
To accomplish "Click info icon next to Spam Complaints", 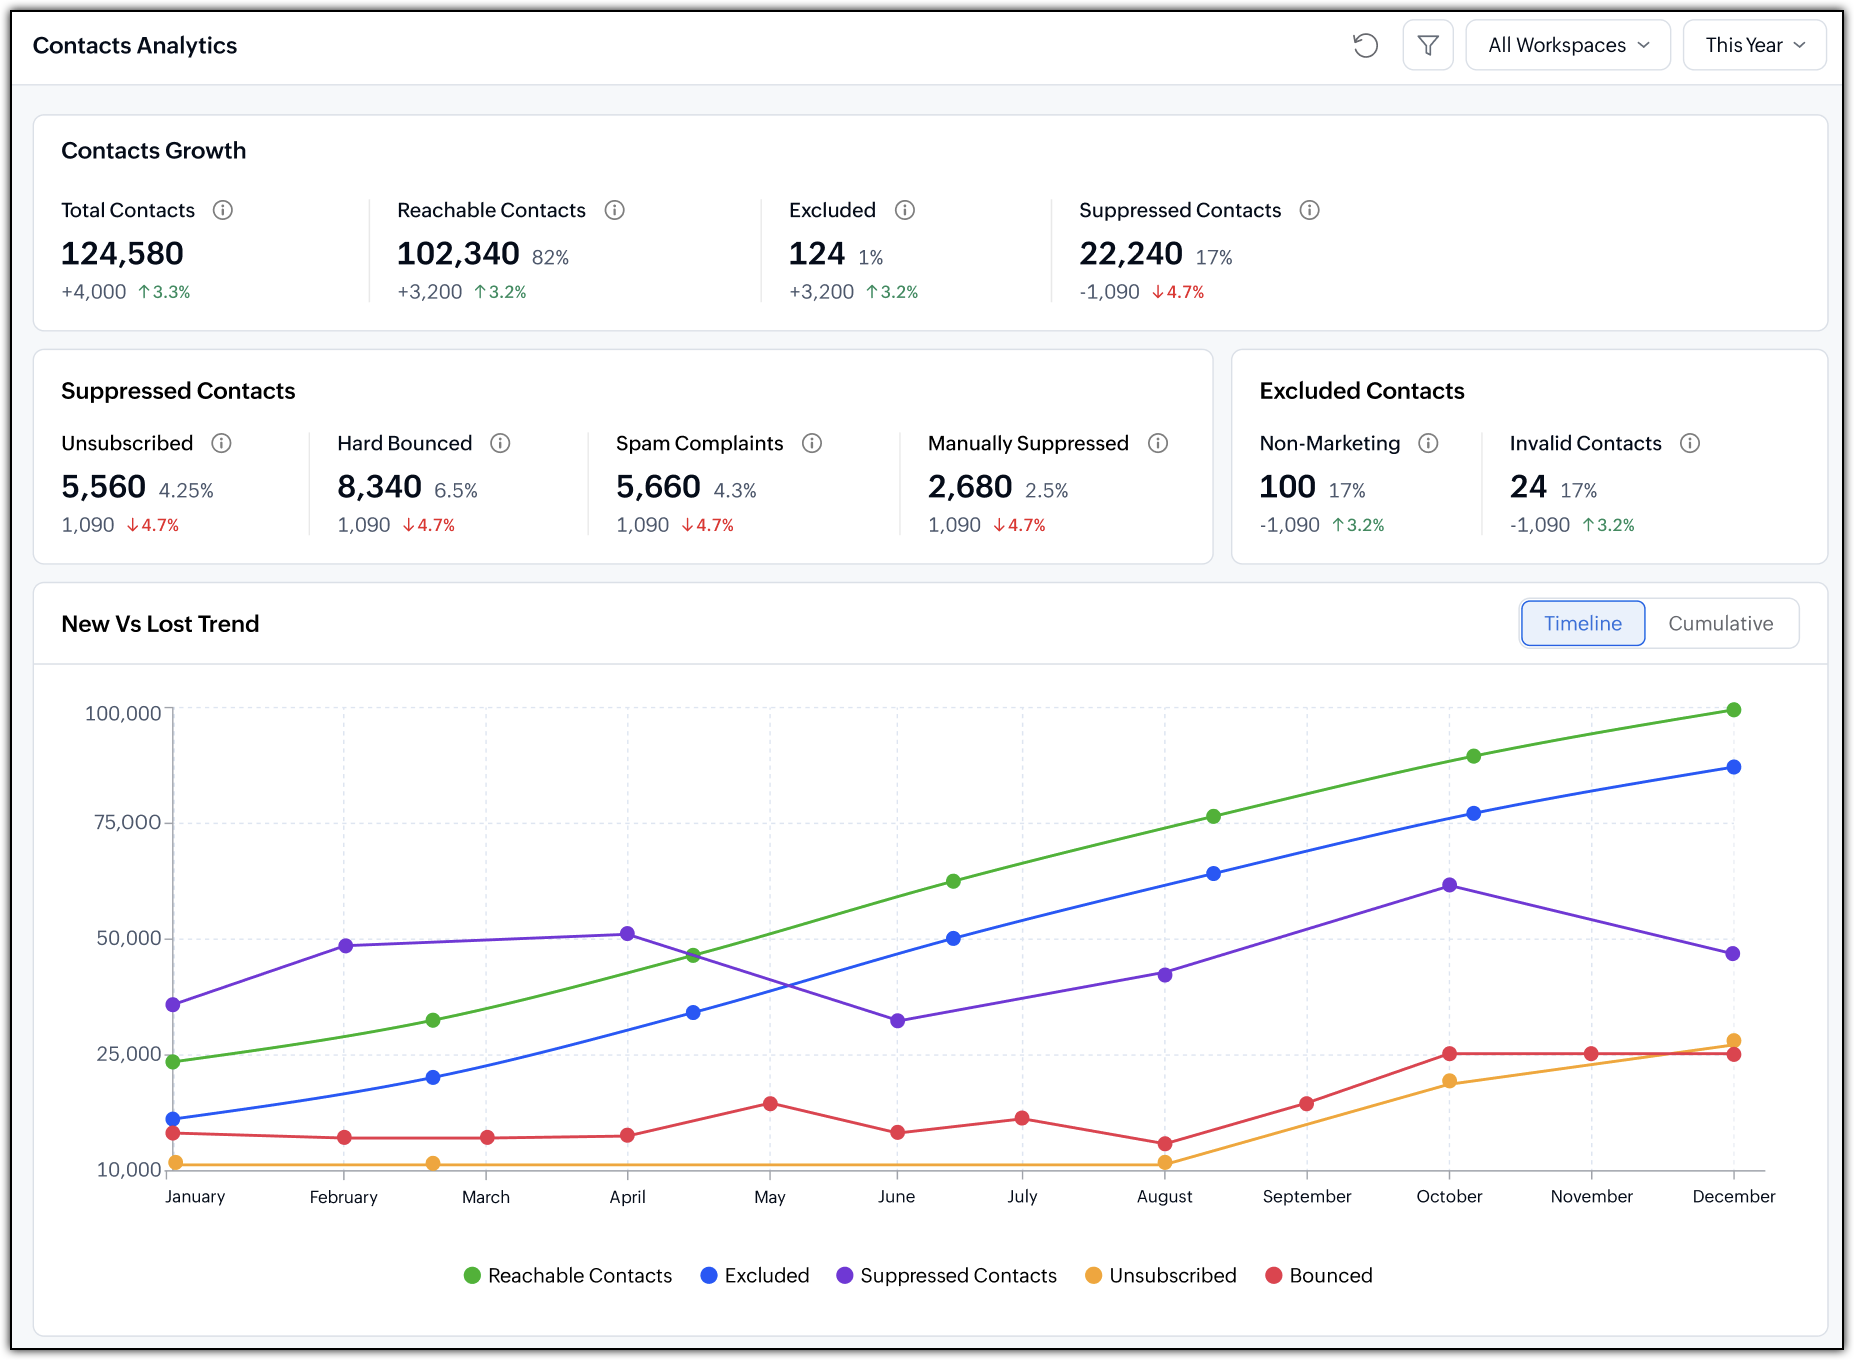I will coord(812,443).
